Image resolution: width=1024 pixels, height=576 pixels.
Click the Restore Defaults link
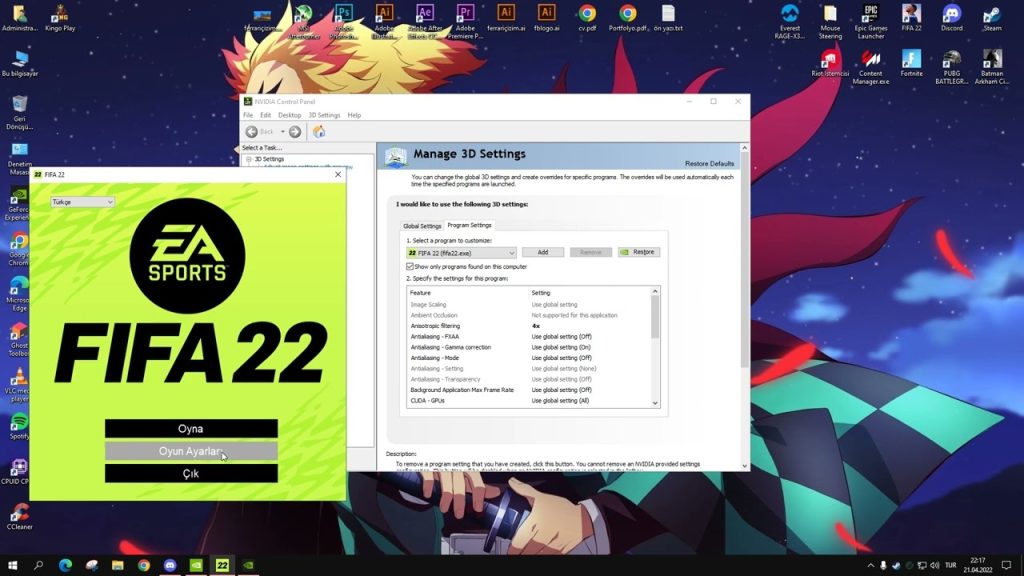tap(709, 163)
